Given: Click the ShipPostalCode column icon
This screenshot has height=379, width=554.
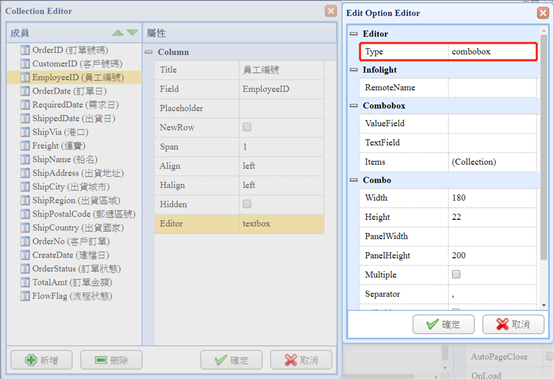Looking at the screenshot, I should coord(25,214).
